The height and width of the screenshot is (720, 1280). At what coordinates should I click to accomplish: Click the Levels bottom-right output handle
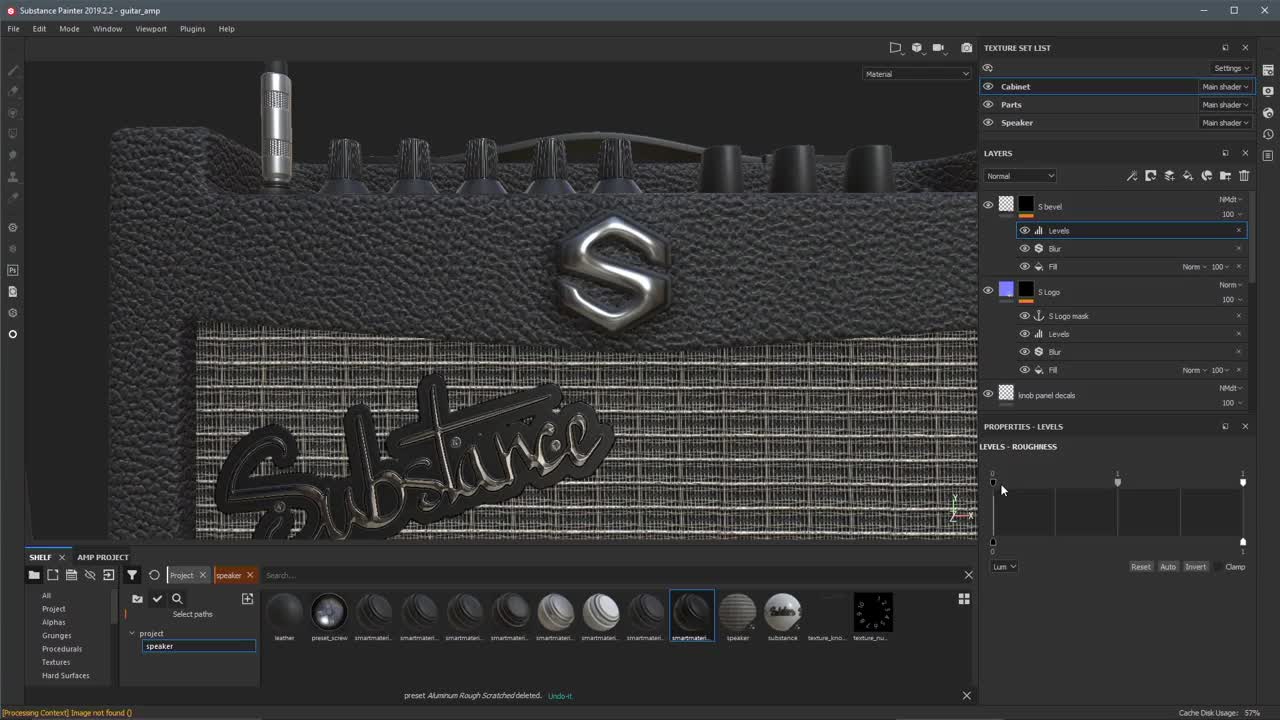coord(1243,541)
